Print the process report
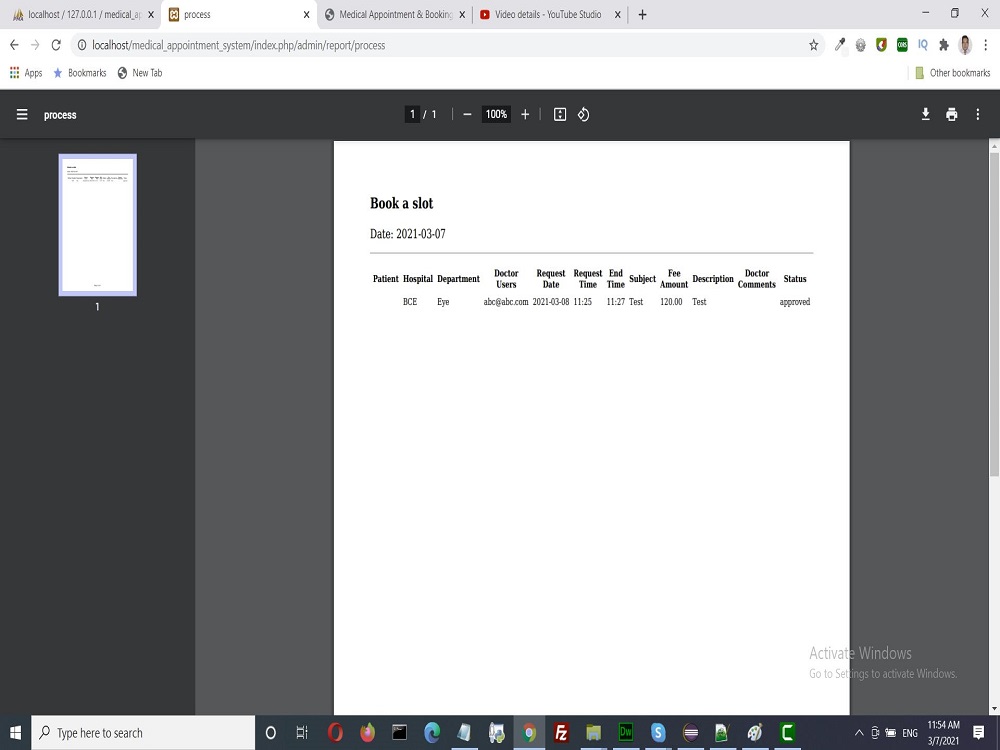Image resolution: width=1000 pixels, height=750 pixels. pos(951,114)
